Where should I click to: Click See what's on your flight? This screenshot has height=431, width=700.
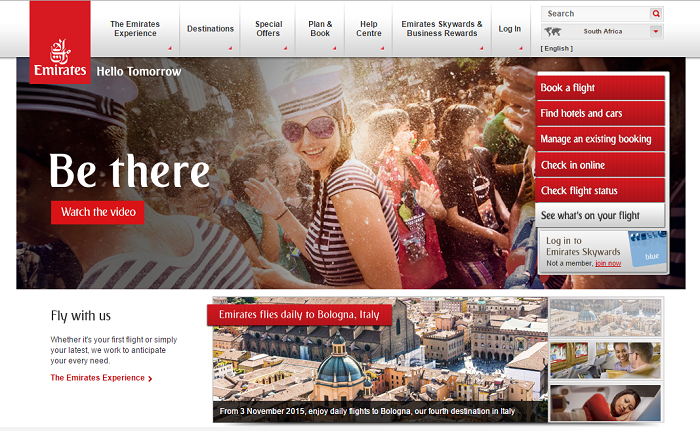pyautogui.click(x=600, y=215)
